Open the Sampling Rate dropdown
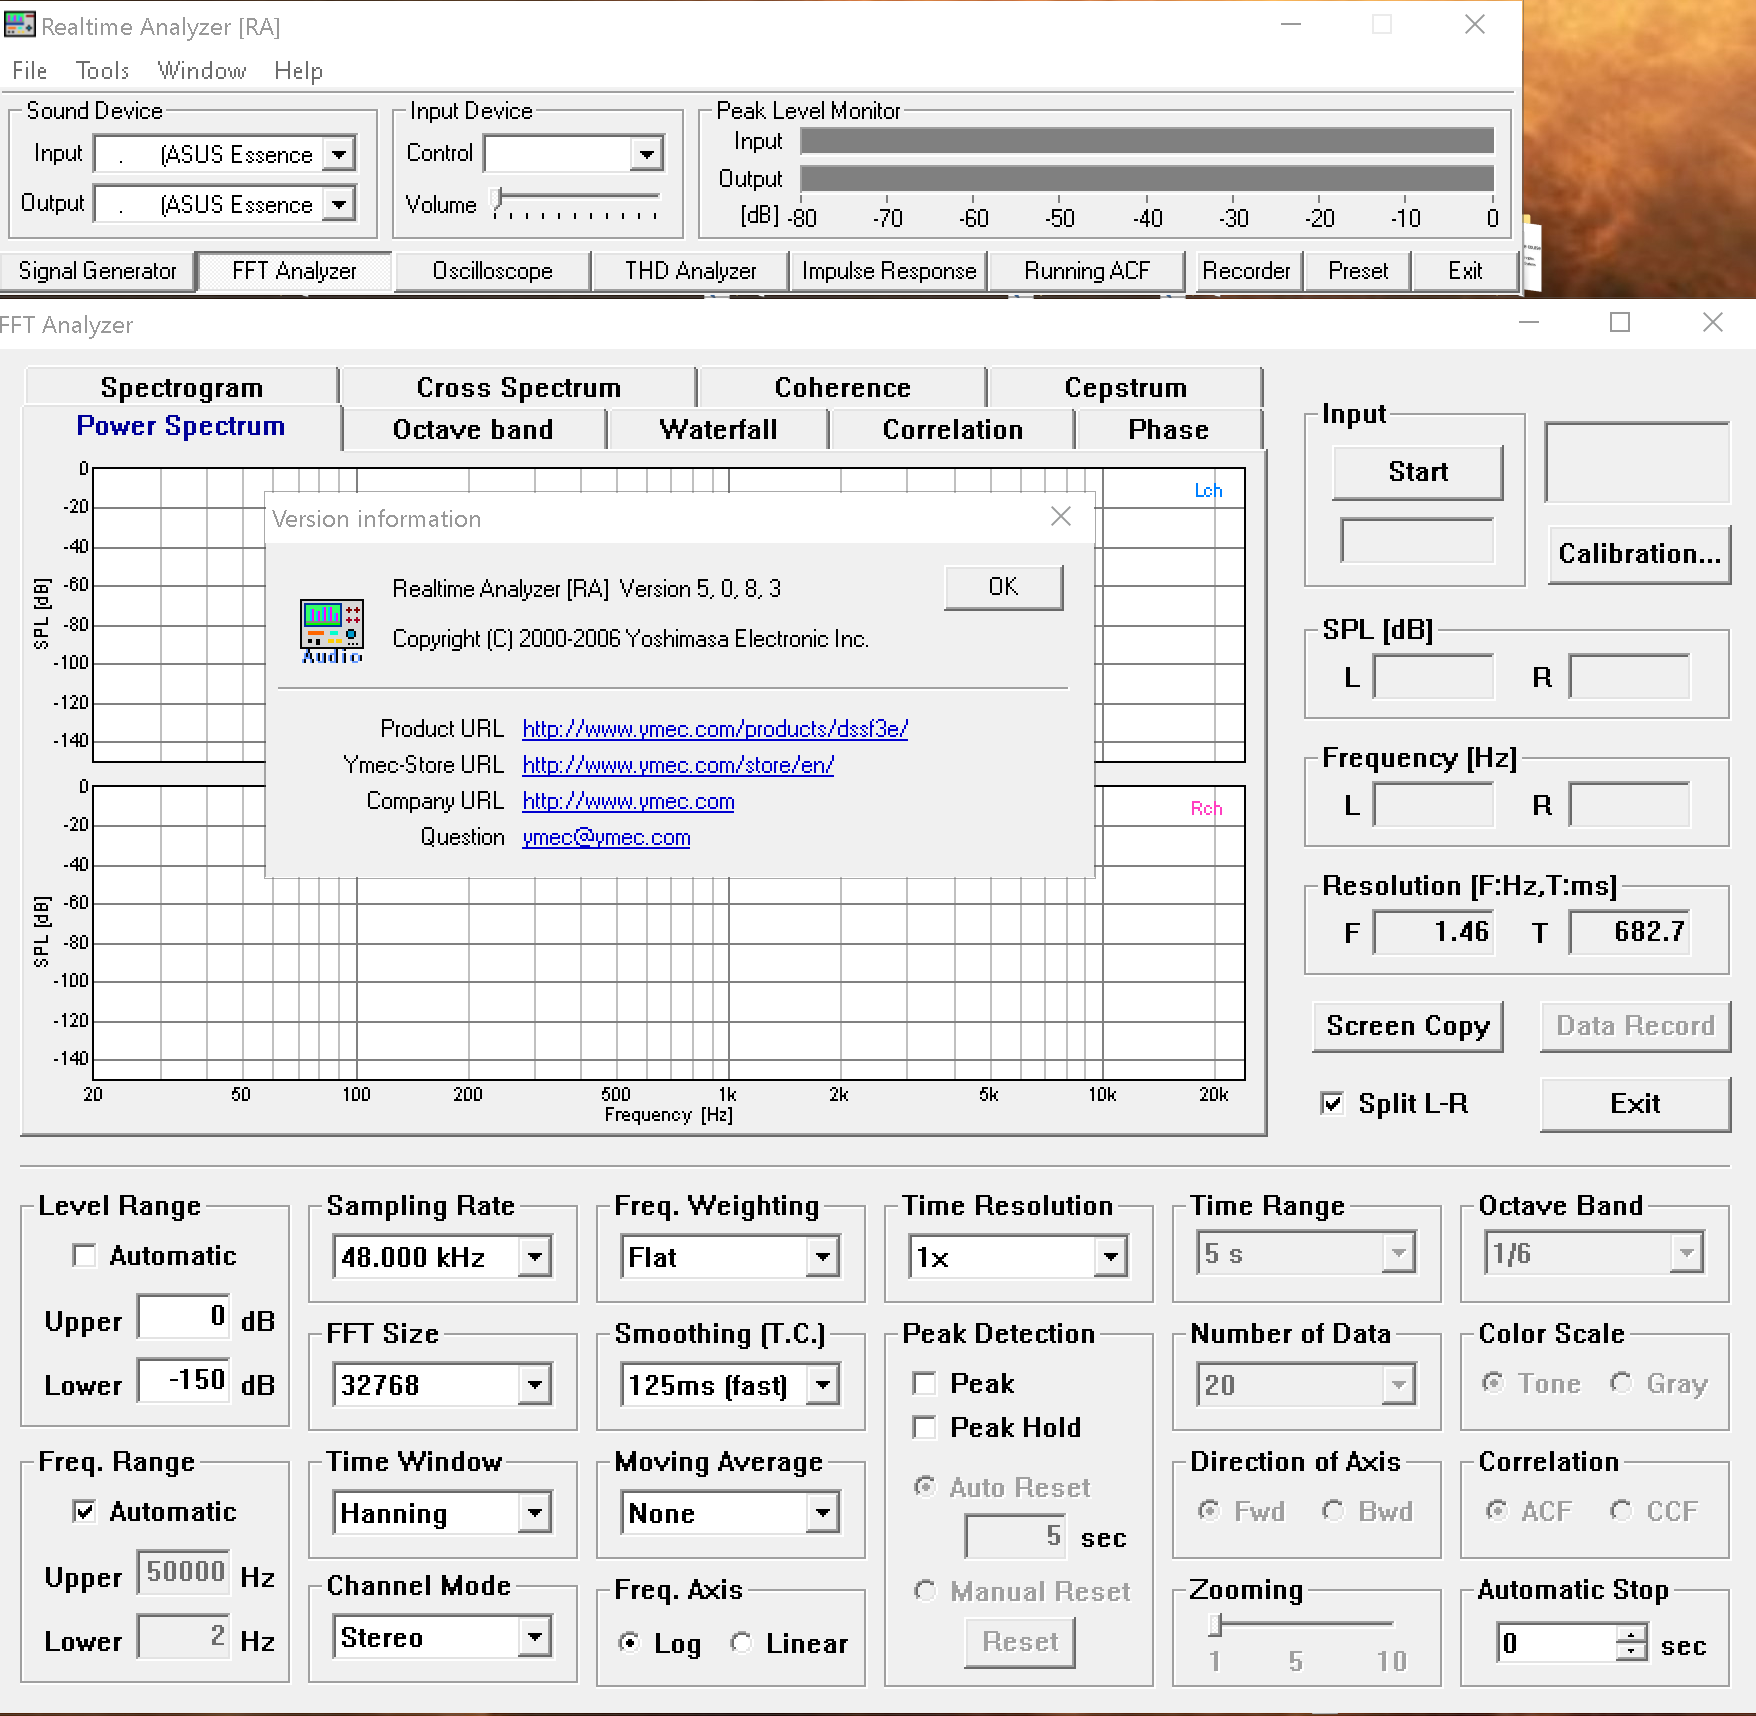This screenshot has height=1716, width=1756. coord(535,1257)
